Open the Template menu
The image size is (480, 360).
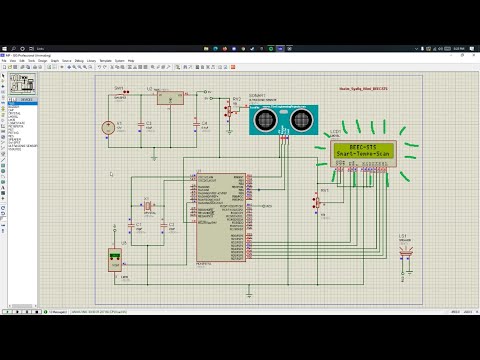(106, 61)
